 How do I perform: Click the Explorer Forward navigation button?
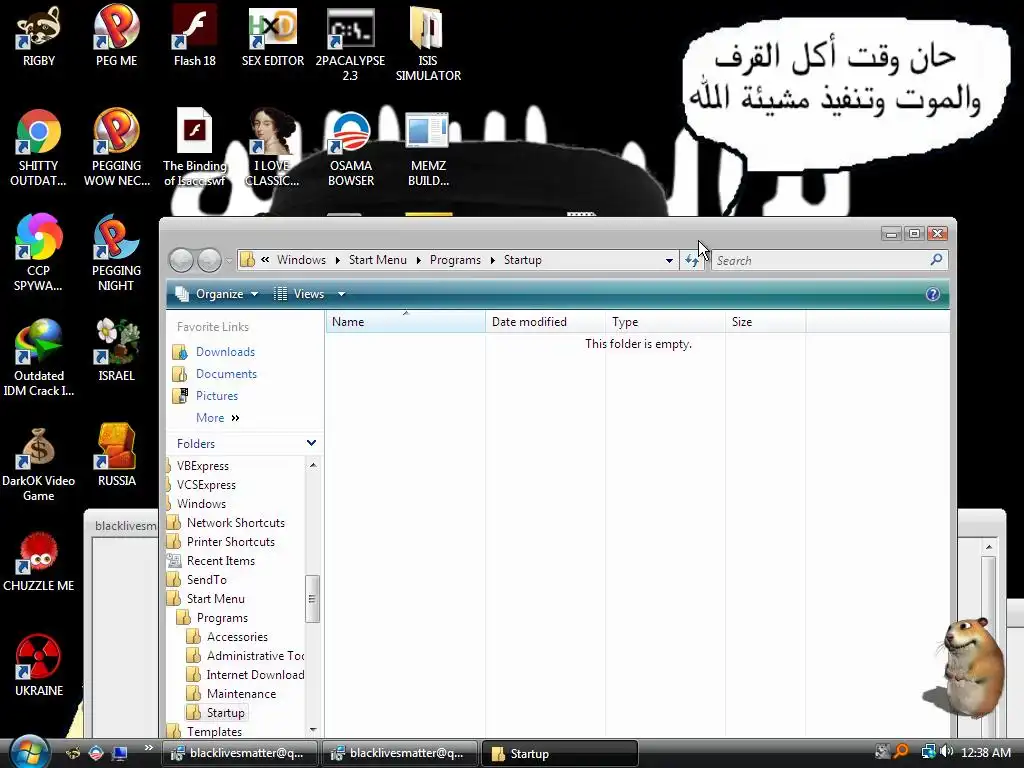(210, 261)
